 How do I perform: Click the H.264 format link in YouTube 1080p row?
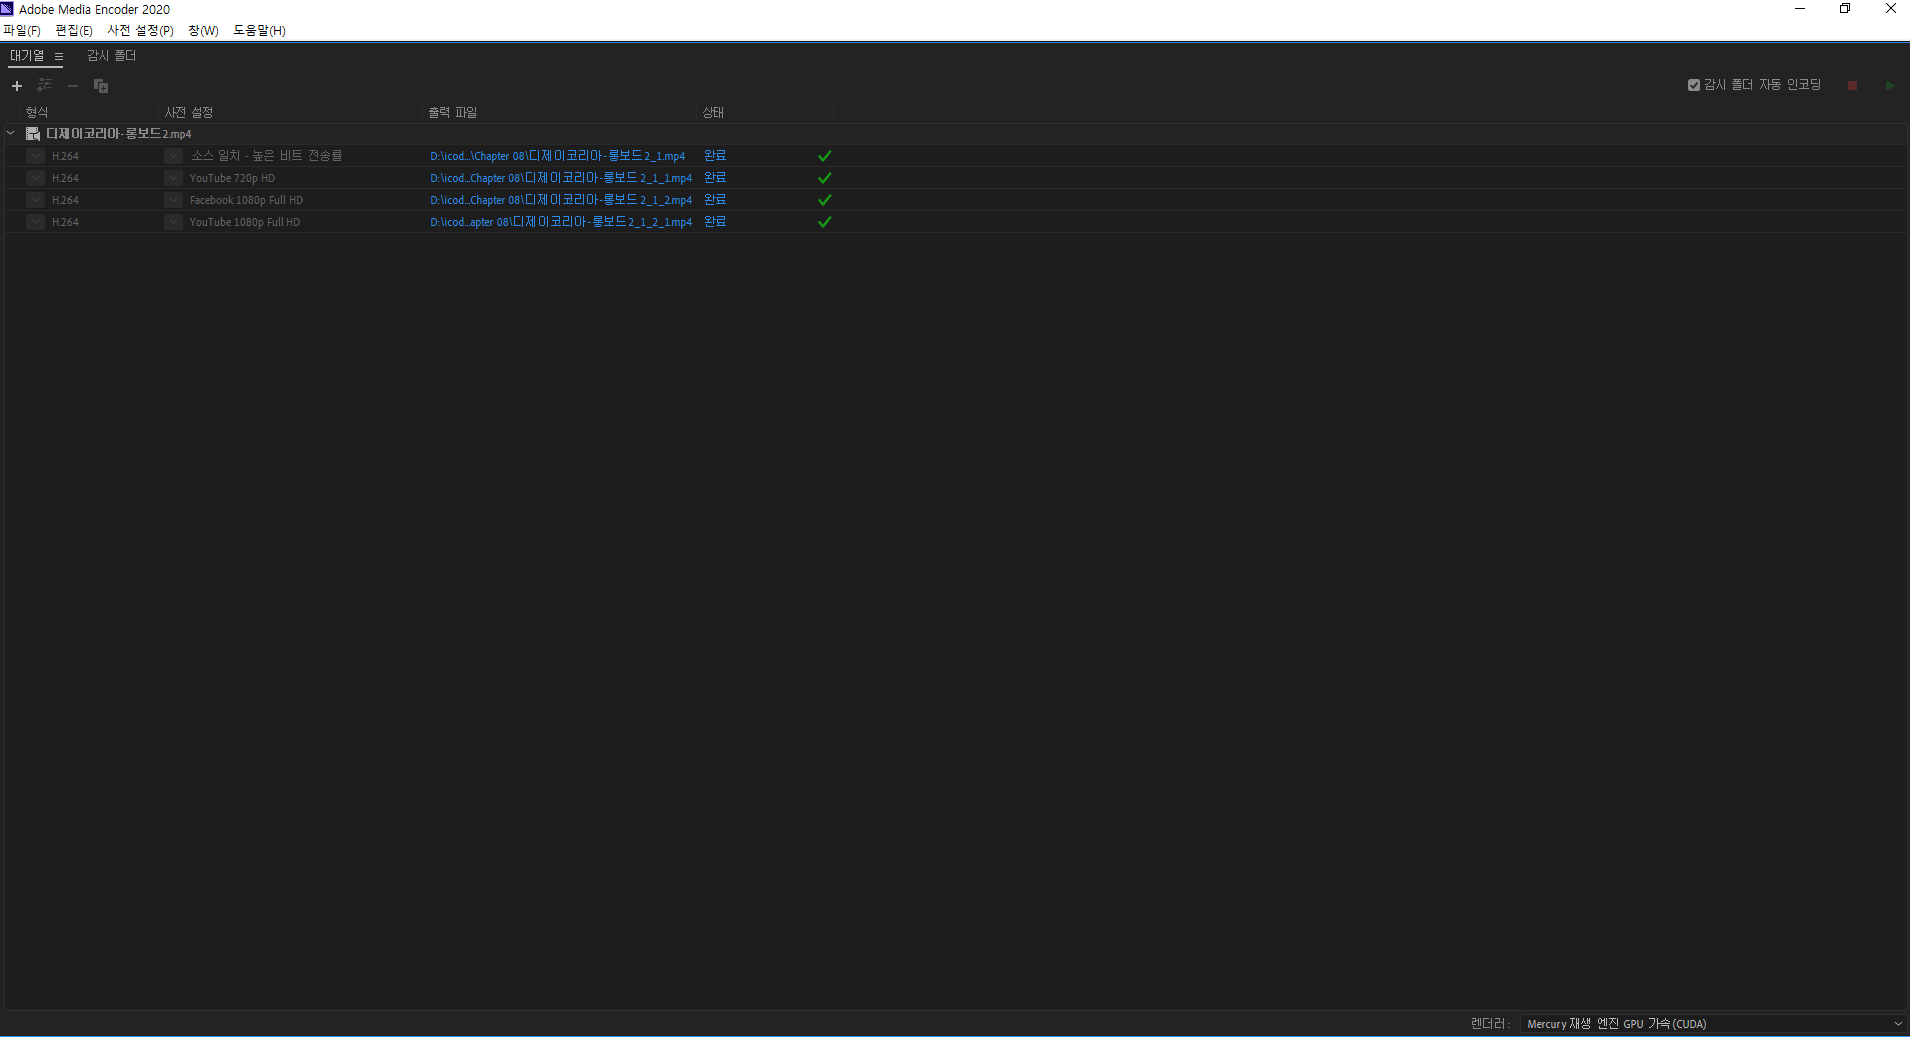(65, 222)
